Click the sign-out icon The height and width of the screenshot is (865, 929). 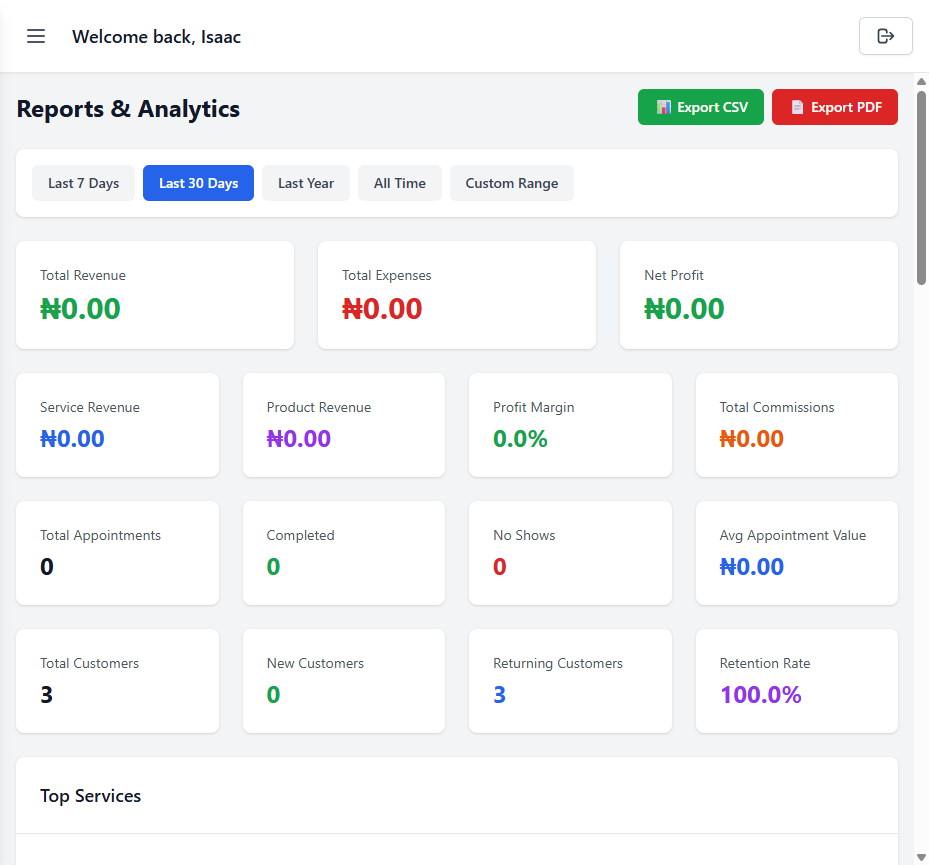click(886, 36)
